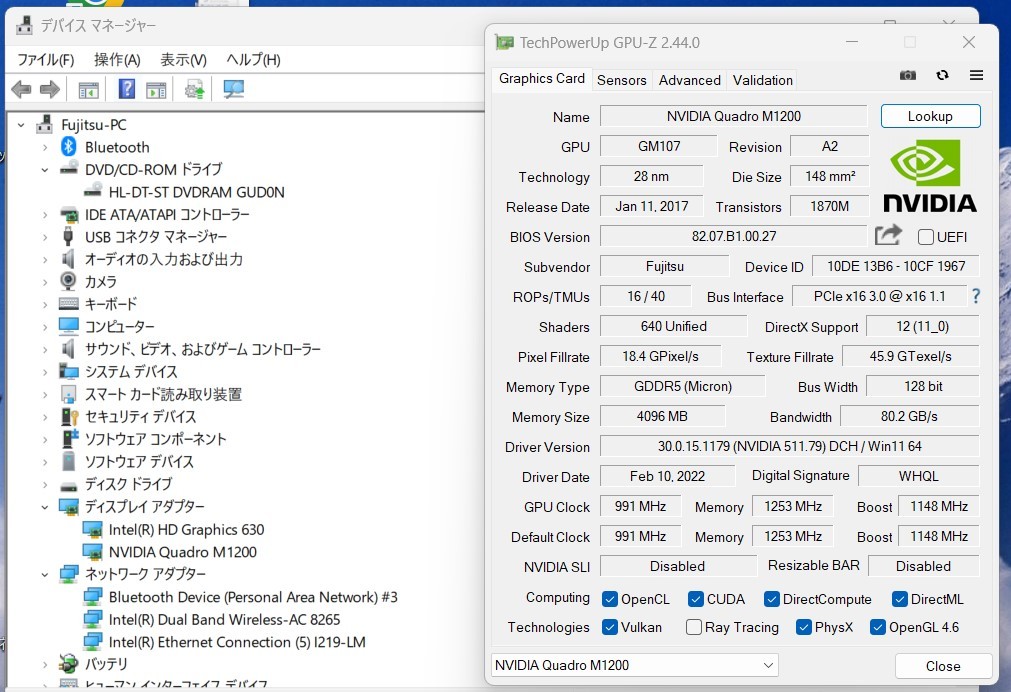Collapse the DVD/CD-ROM ドライブ node
This screenshot has height=692, width=1011.
coord(44,170)
